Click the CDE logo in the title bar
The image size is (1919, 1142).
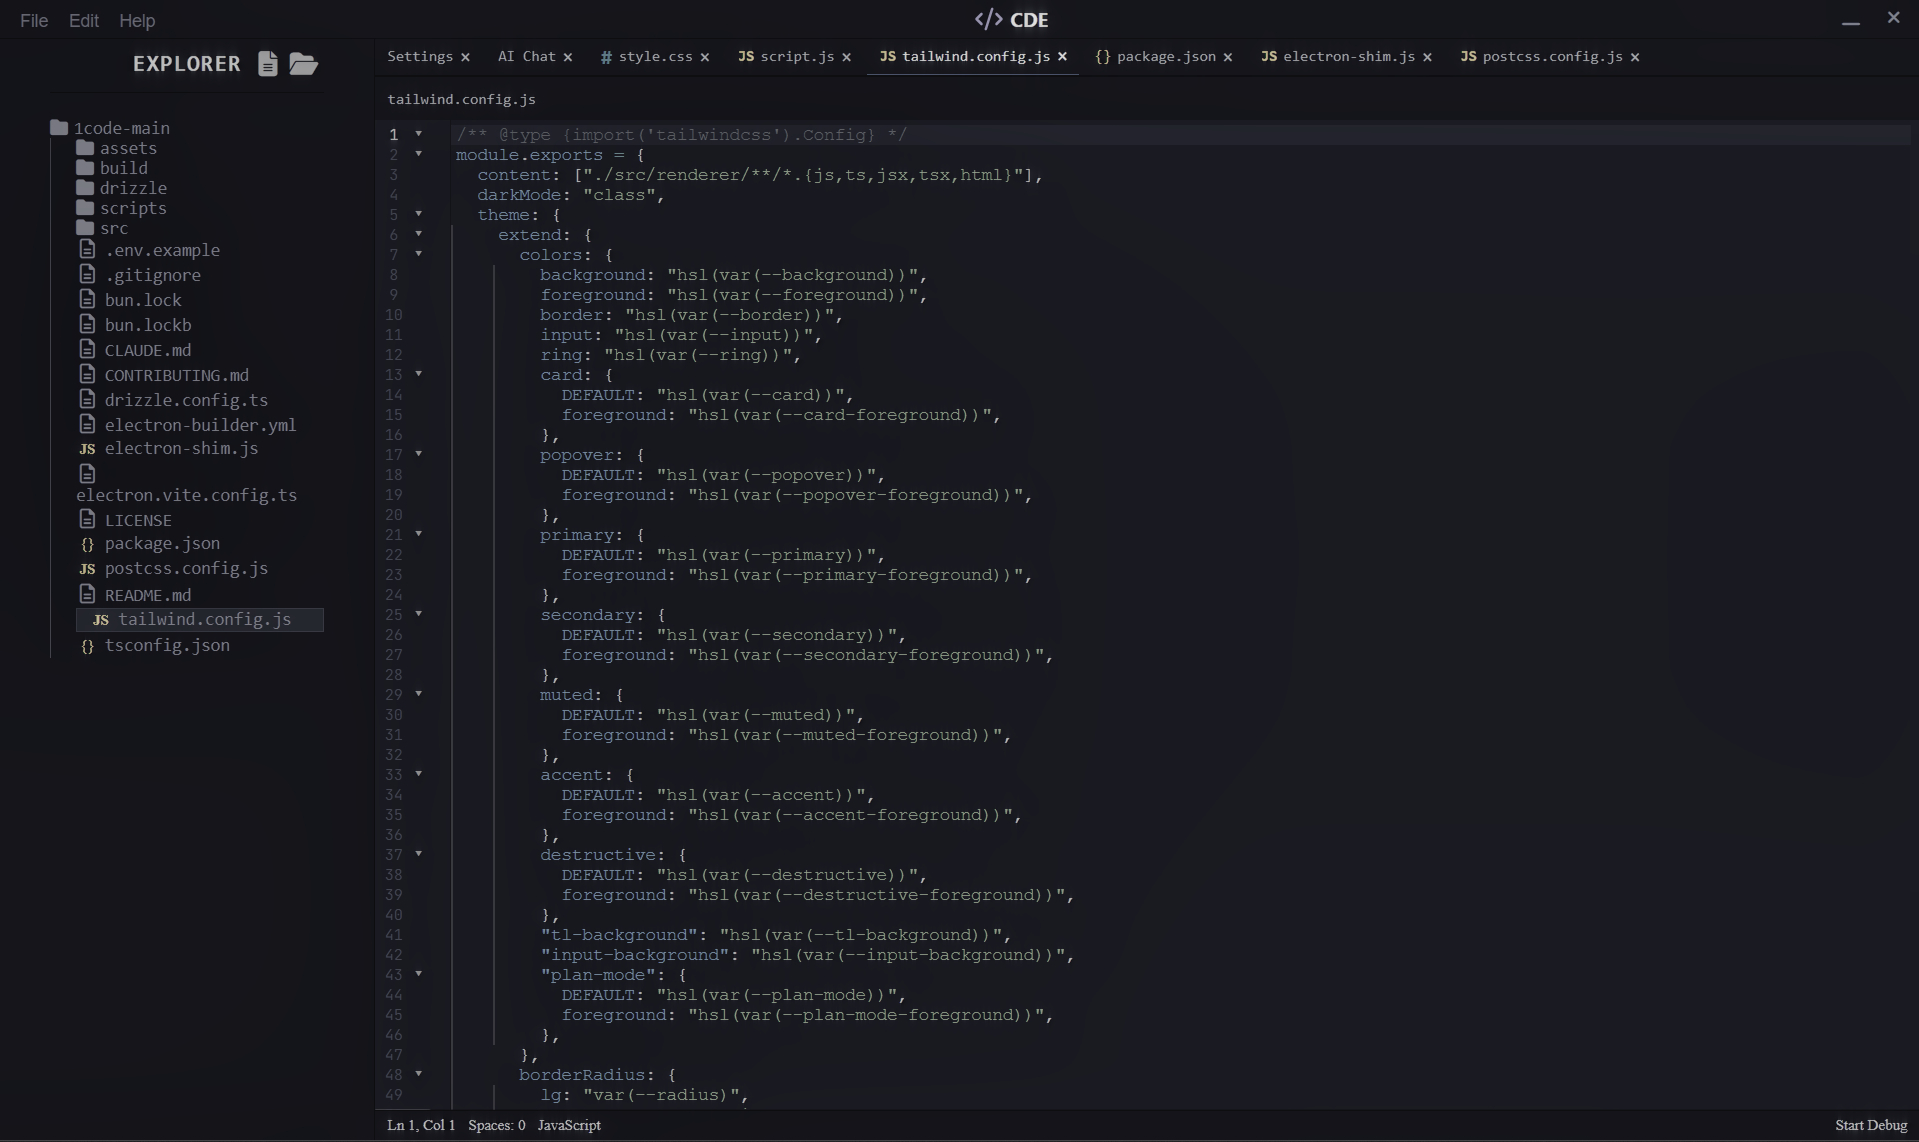pos(1012,19)
